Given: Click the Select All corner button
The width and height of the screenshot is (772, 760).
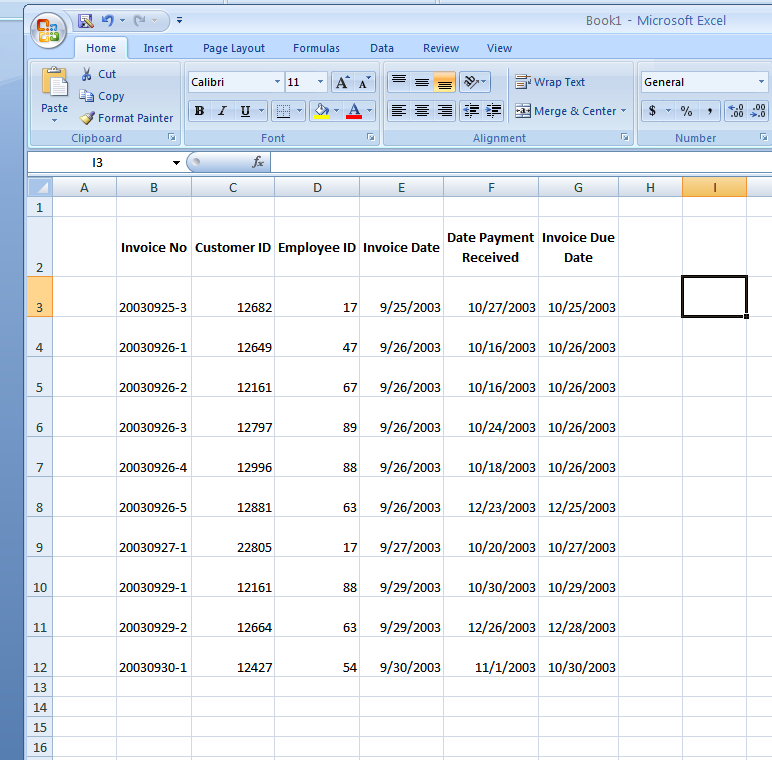Looking at the screenshot, I should [40, 187].
